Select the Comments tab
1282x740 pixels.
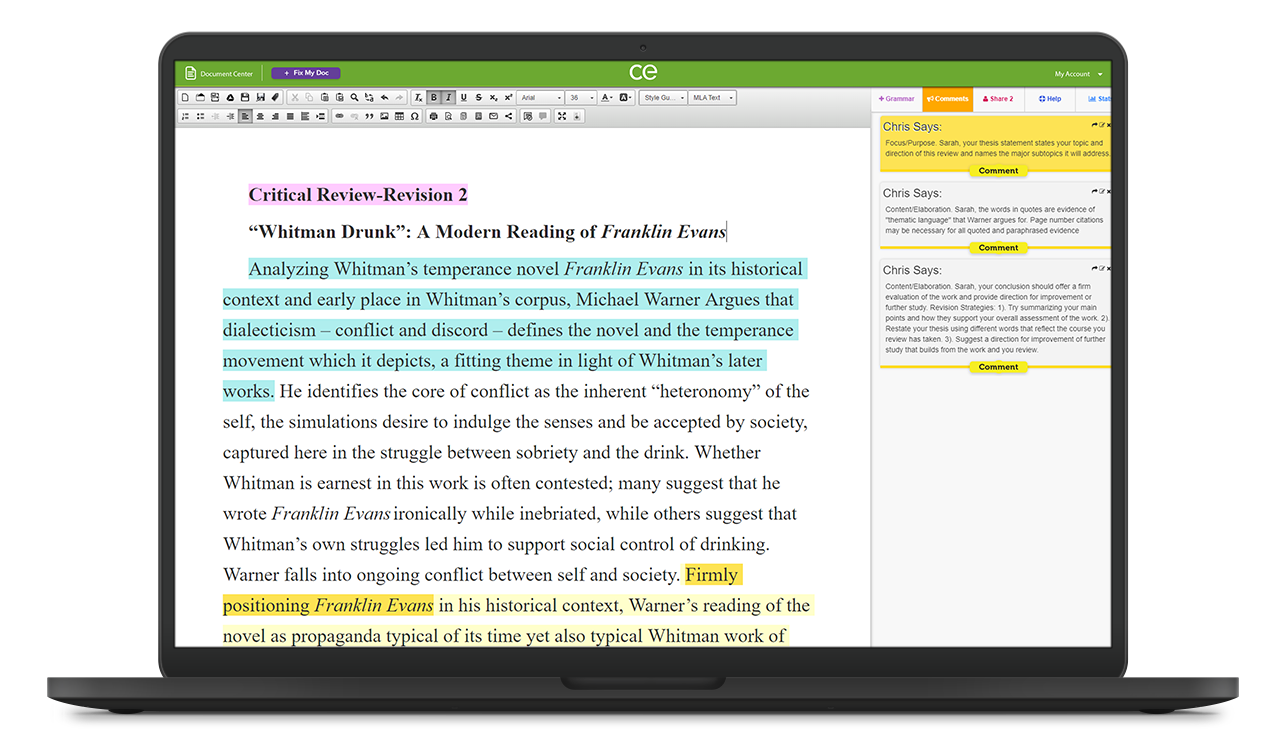[947, 99]
